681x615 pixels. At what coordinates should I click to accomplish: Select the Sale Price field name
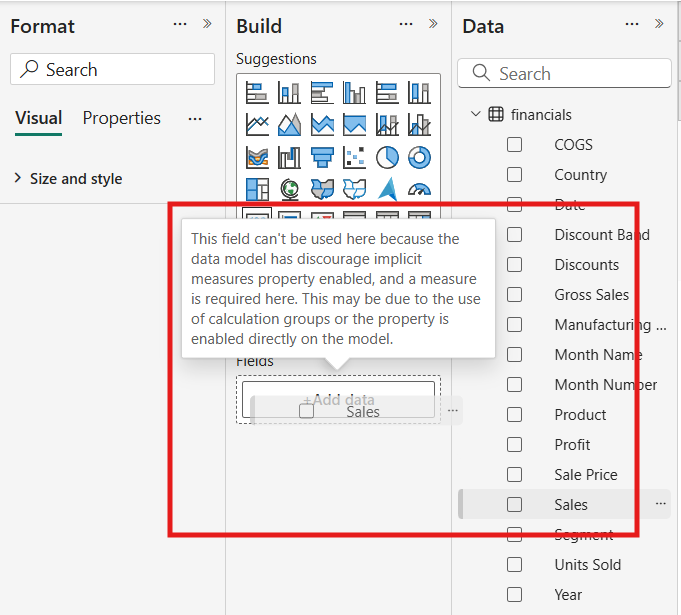point(586,475)
